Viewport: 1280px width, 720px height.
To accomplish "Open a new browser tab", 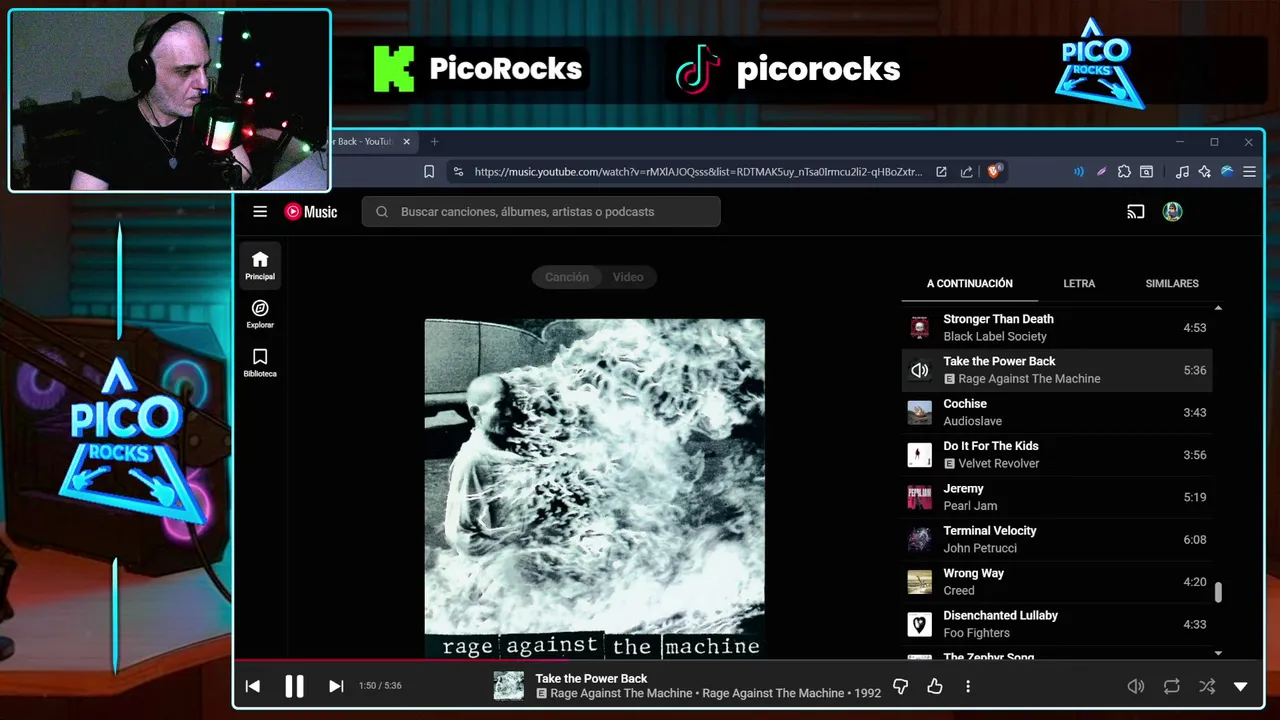I will pos(434,141).
